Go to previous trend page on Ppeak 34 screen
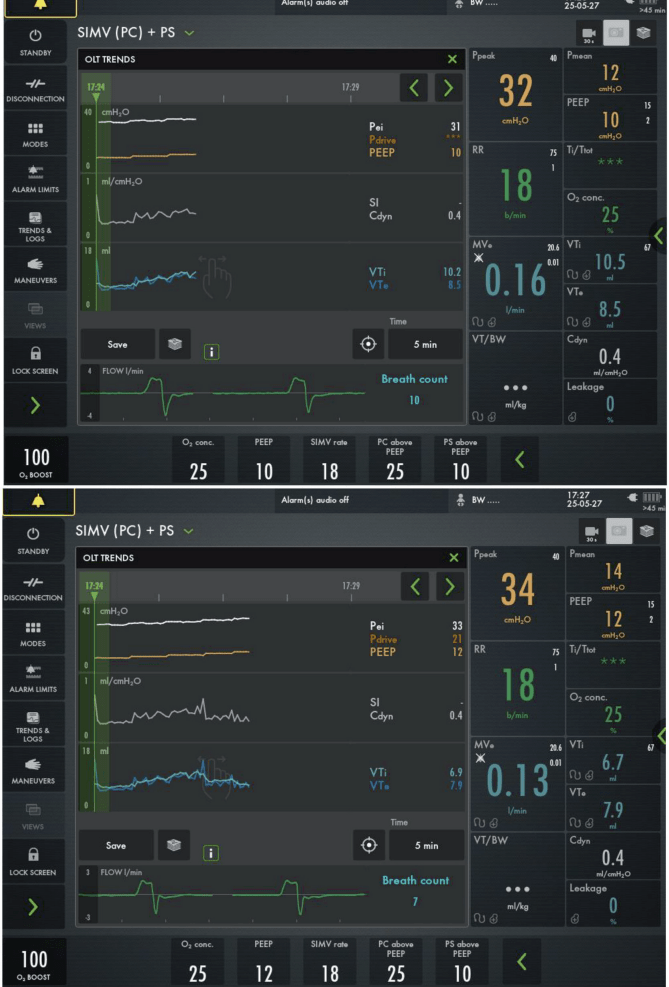The height and width of the screenshot is (987, 669). [415, 587]
